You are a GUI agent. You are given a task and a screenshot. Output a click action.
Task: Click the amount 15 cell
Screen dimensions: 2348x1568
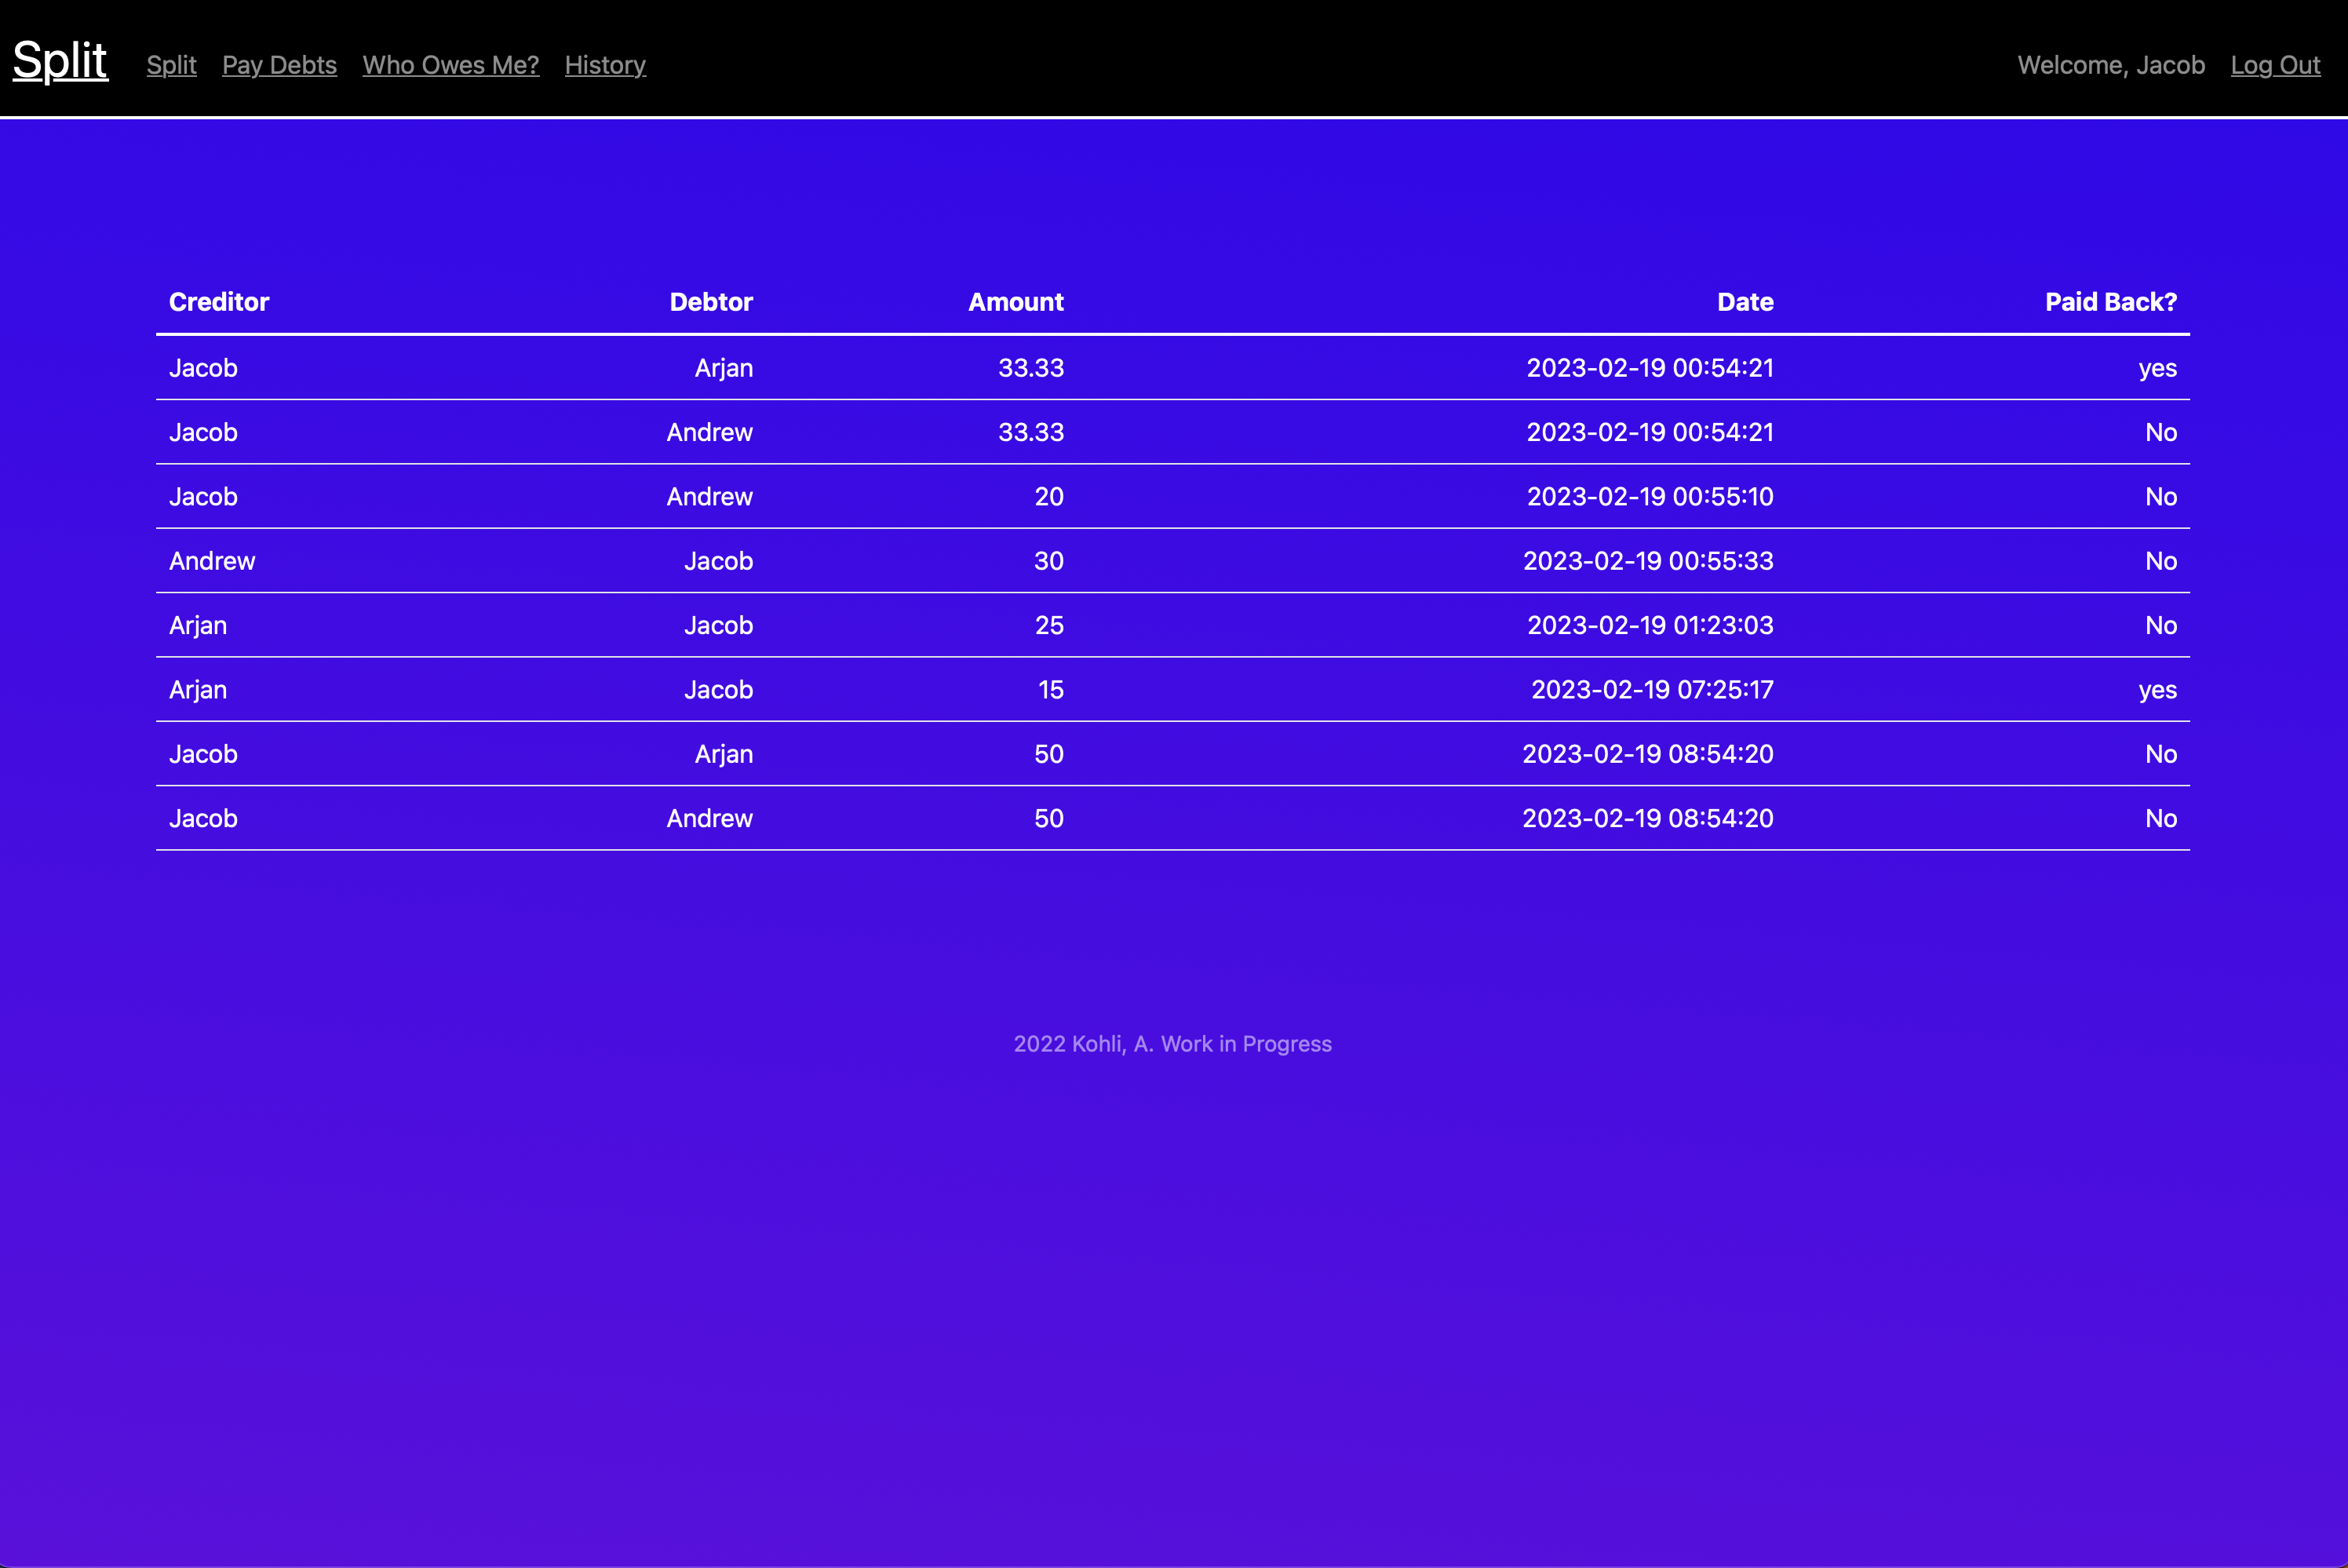pyautogui.click(x=1050, y=690)
